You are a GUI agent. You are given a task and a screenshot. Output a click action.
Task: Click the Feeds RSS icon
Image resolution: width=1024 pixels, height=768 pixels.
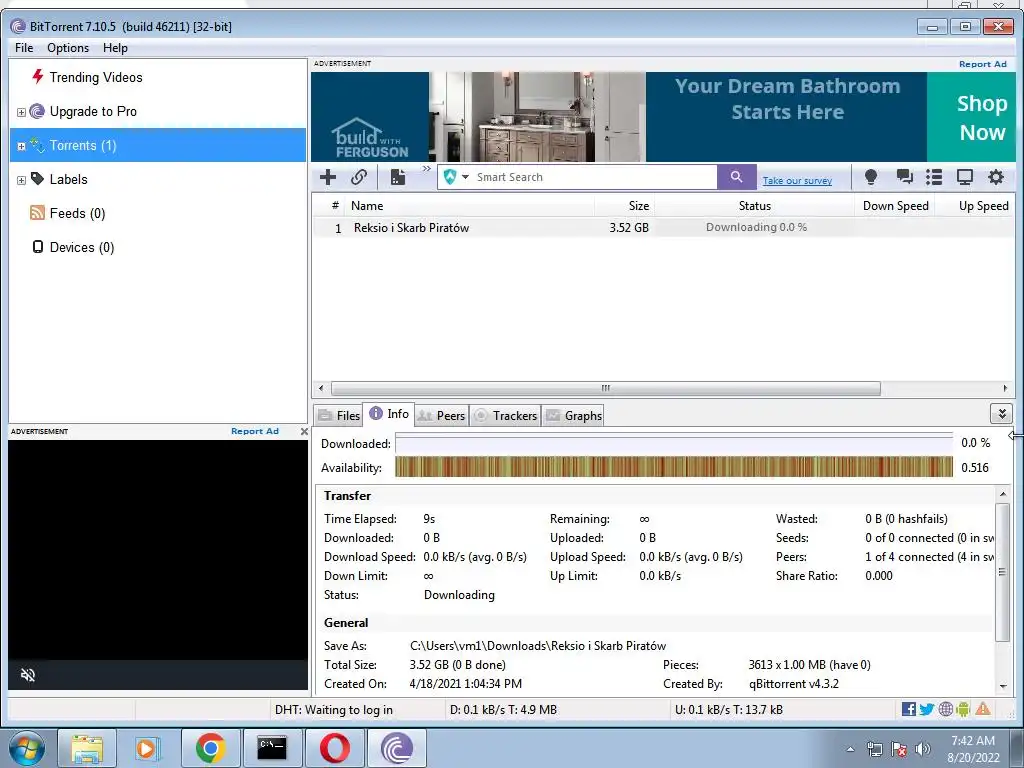point(37,212)
